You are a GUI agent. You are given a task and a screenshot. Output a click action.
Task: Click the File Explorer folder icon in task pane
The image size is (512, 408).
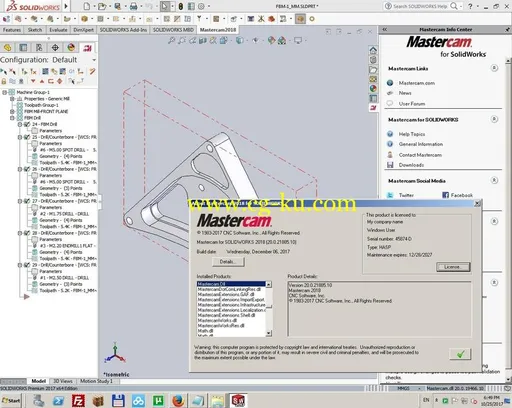[x=373, y=70]
